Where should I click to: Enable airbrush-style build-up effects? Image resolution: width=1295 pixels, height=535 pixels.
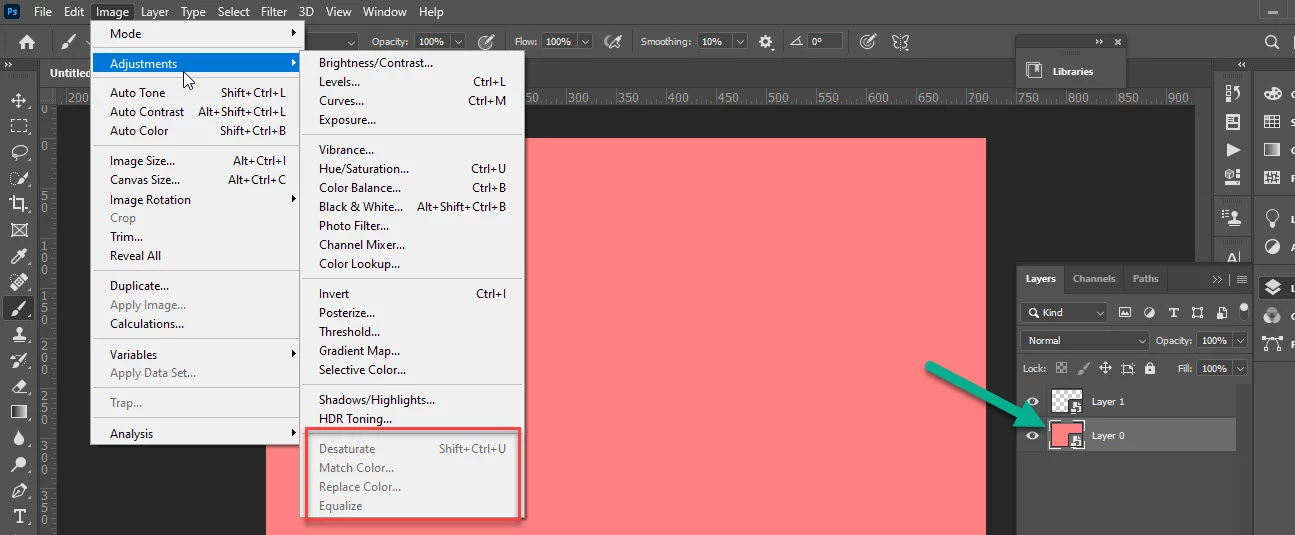(x=614, y=42)
